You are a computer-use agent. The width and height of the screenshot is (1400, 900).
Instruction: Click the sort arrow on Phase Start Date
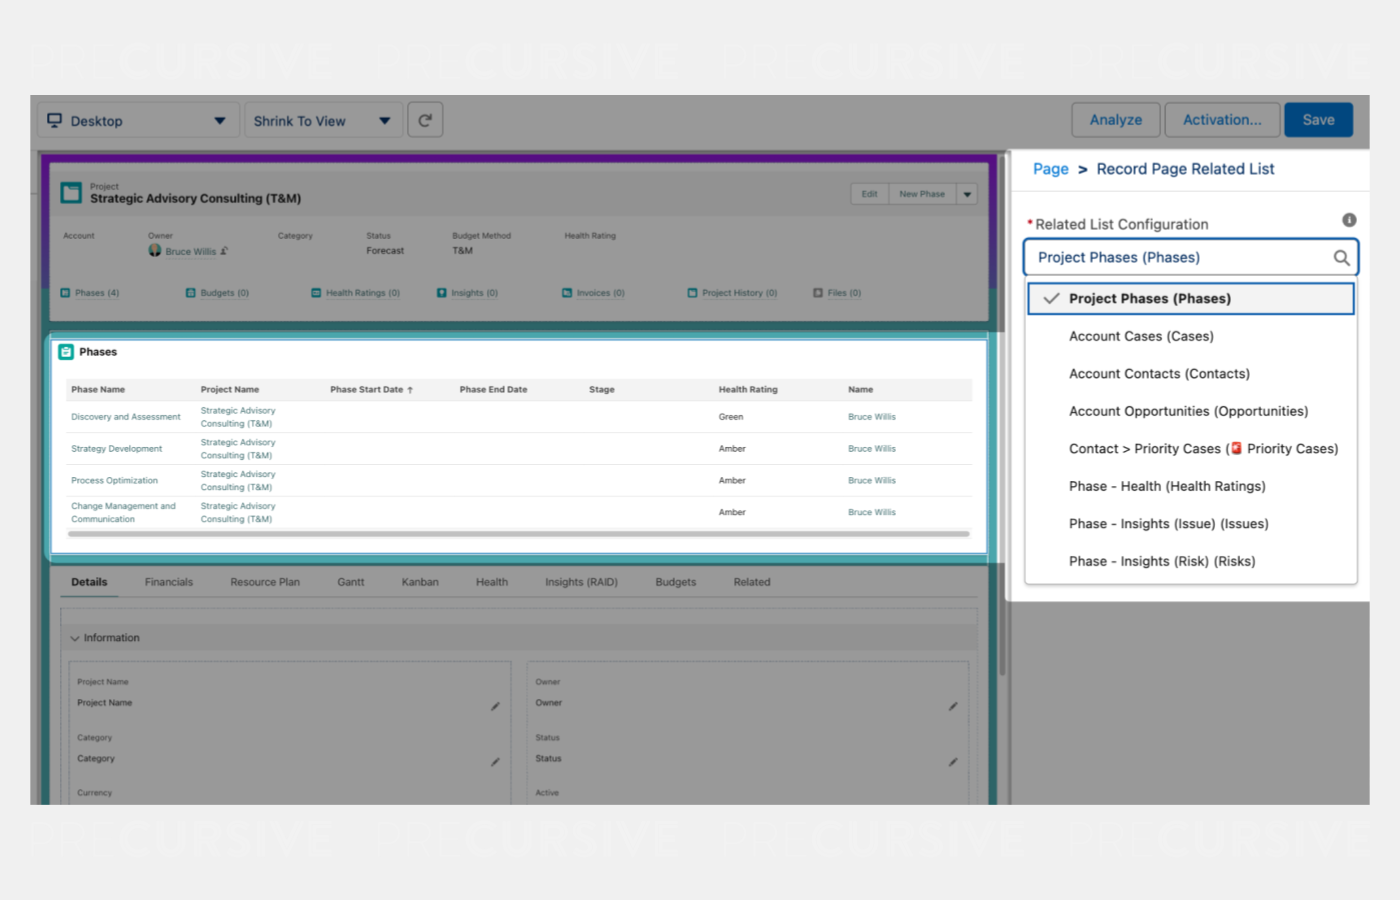point(410,390)
